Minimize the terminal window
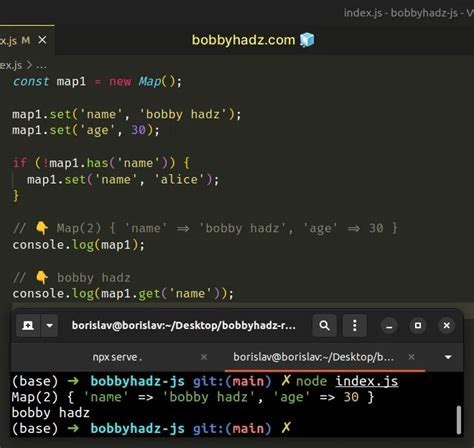The height and width of the screenshot is (448, 474). tap(389, 325)
